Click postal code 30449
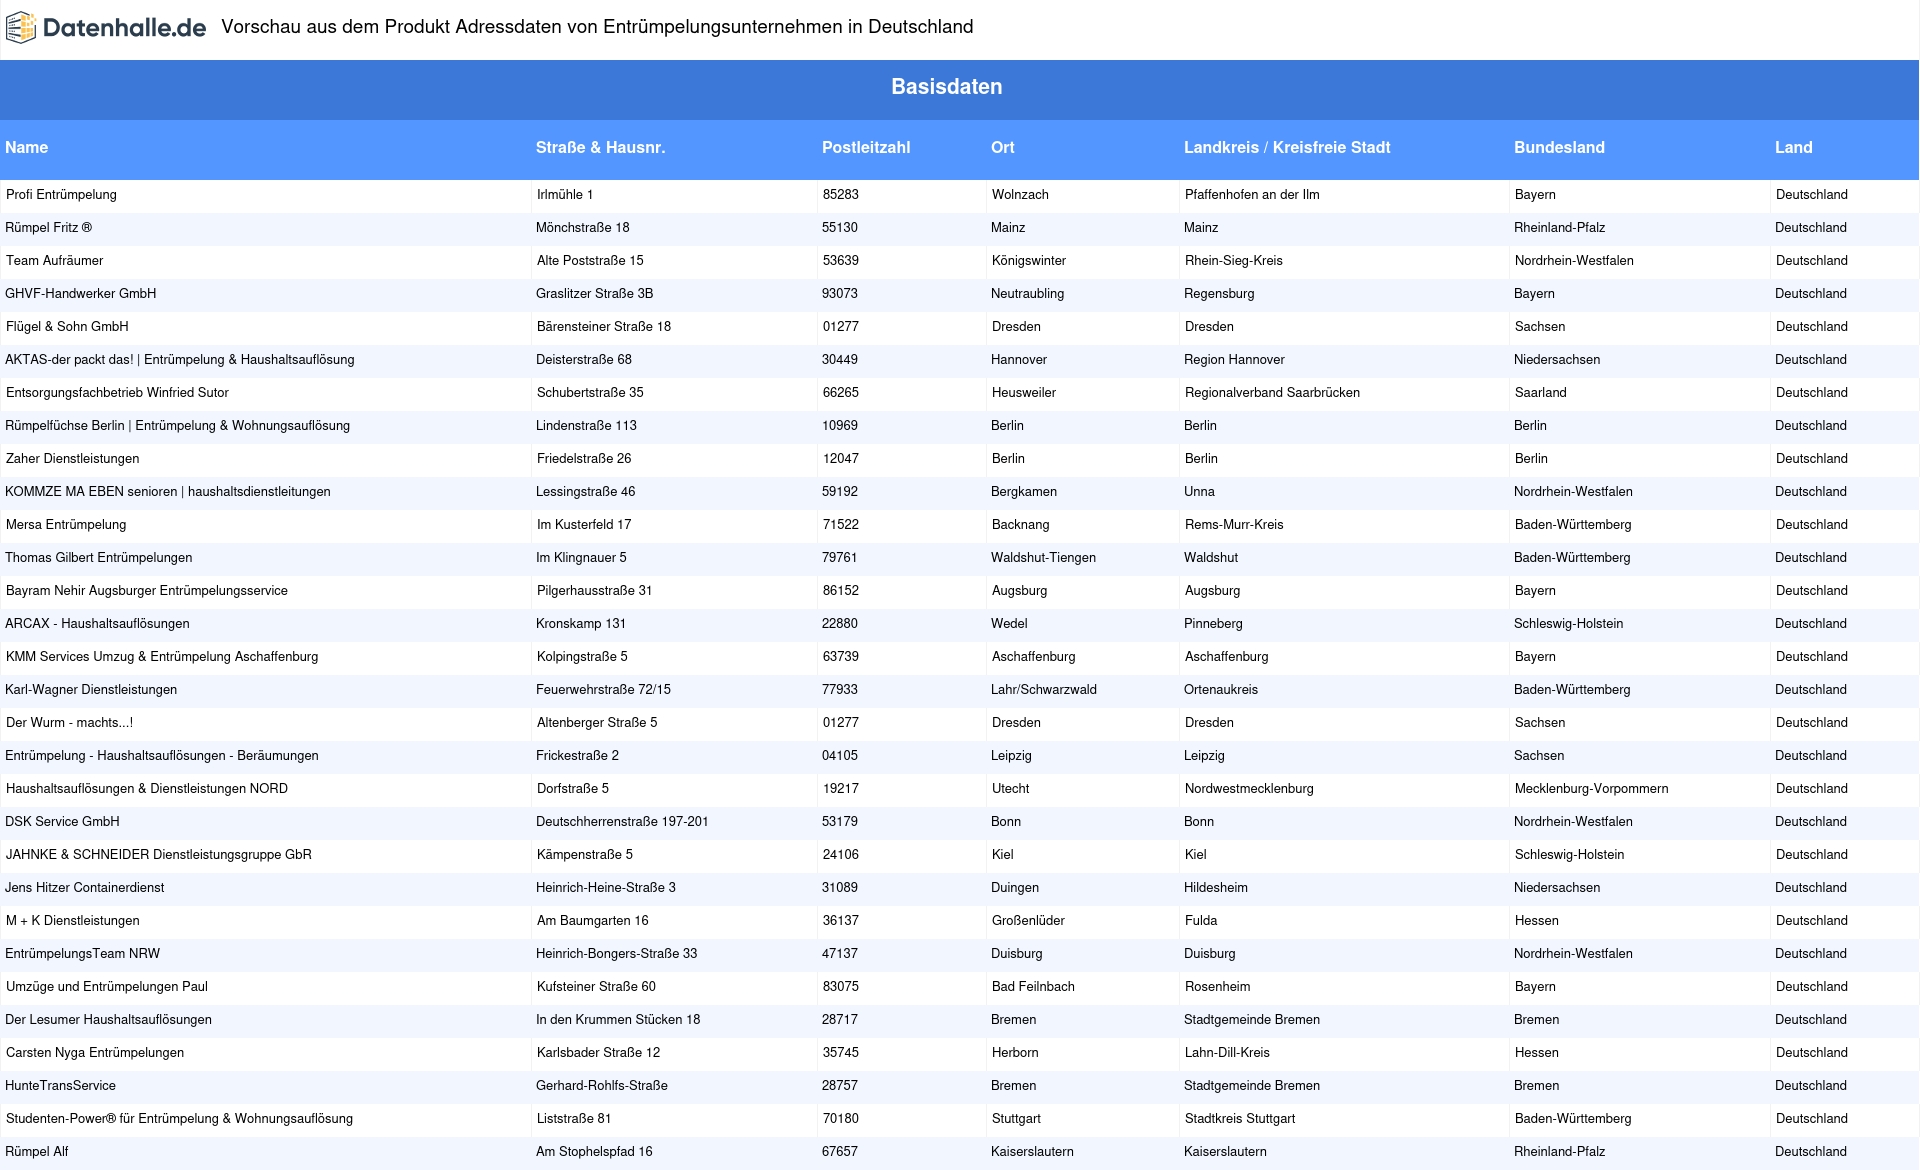This screenshot has height=1170, width=1920. click(x=840, y=360)
